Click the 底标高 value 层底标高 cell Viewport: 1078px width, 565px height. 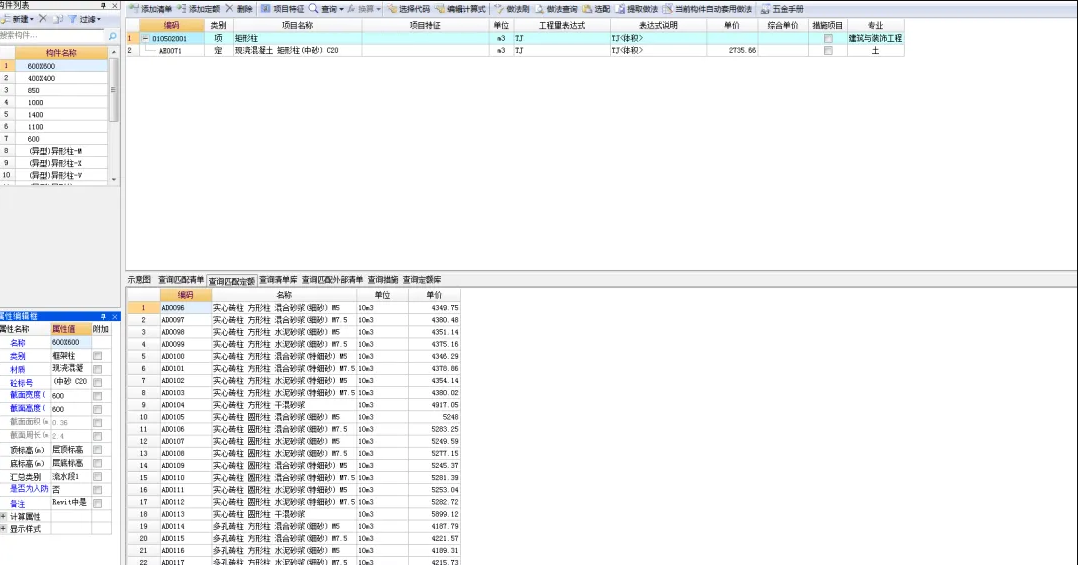click(x=71, y=463)
